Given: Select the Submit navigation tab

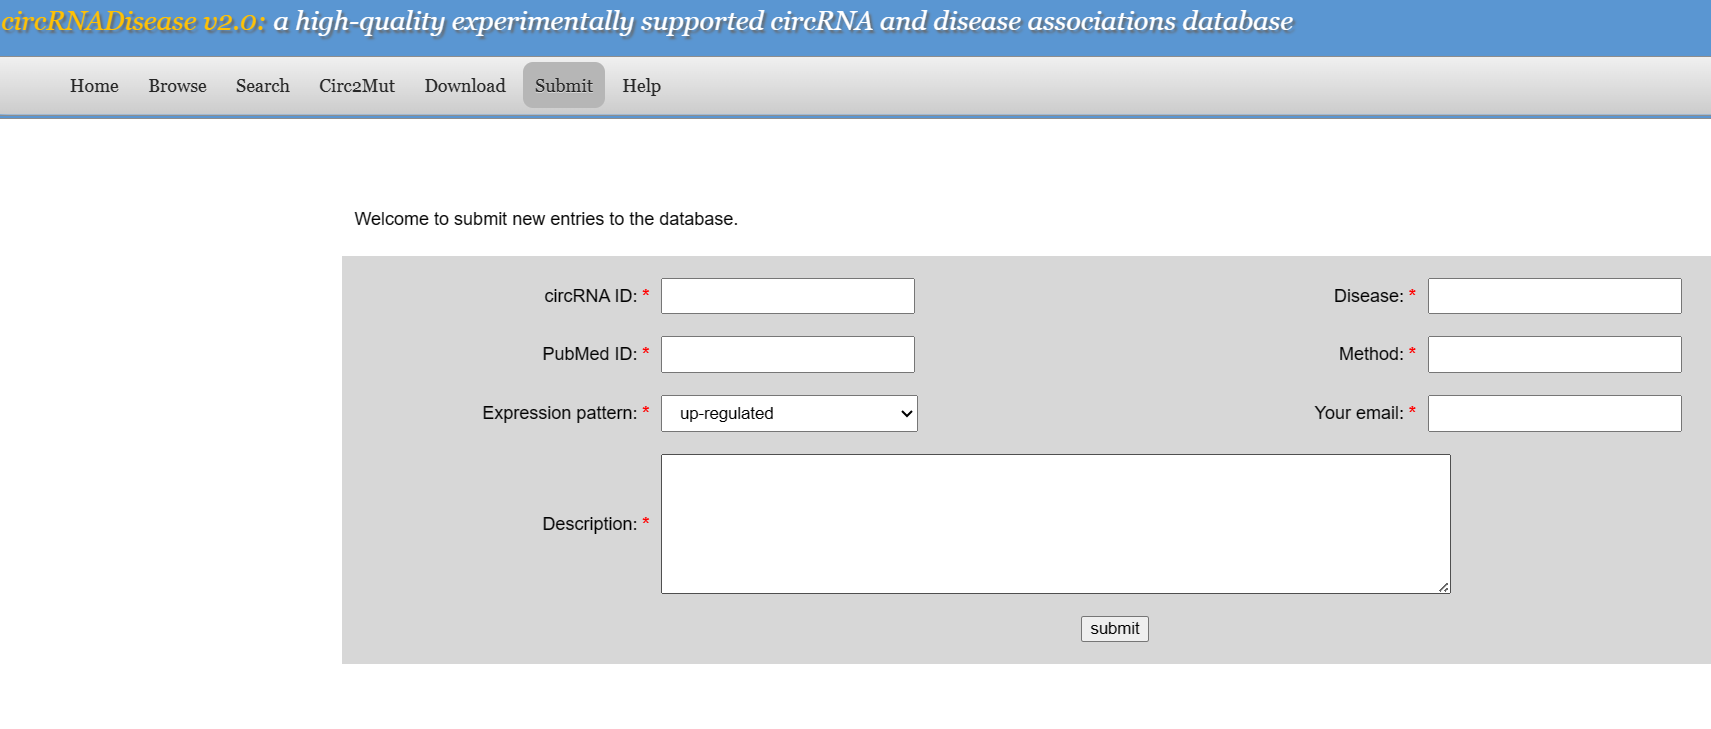Looking at the screenshot, I should [563, 86].
